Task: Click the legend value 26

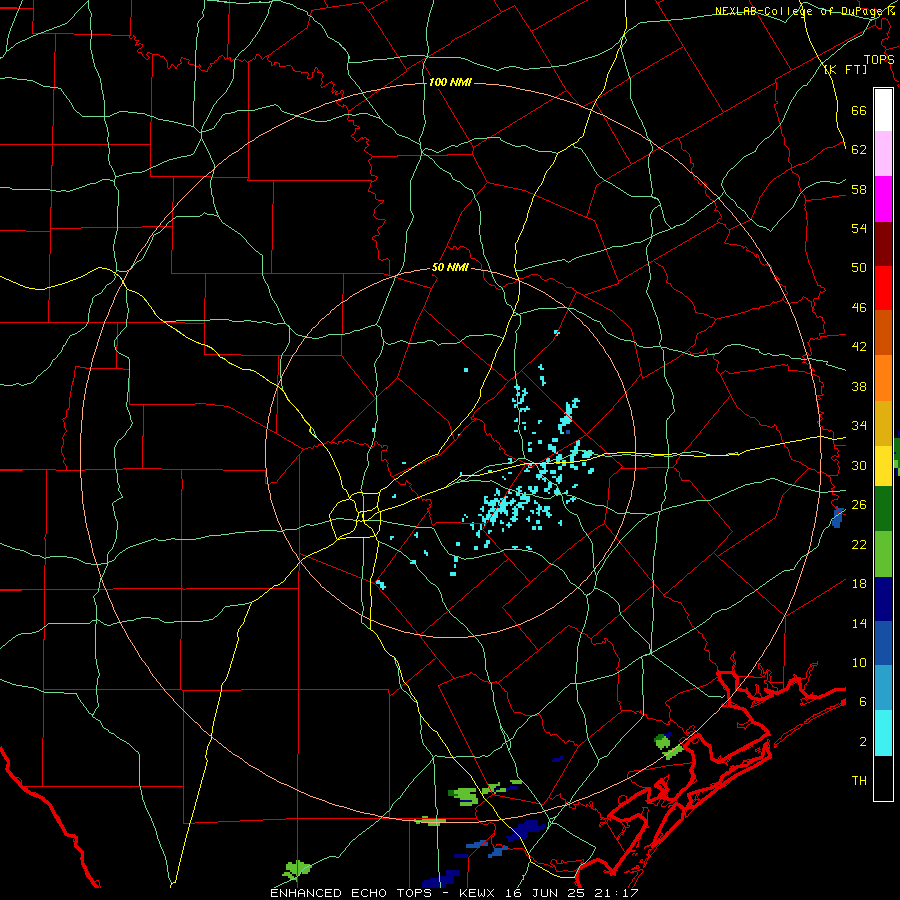Action: click(859, 505)
